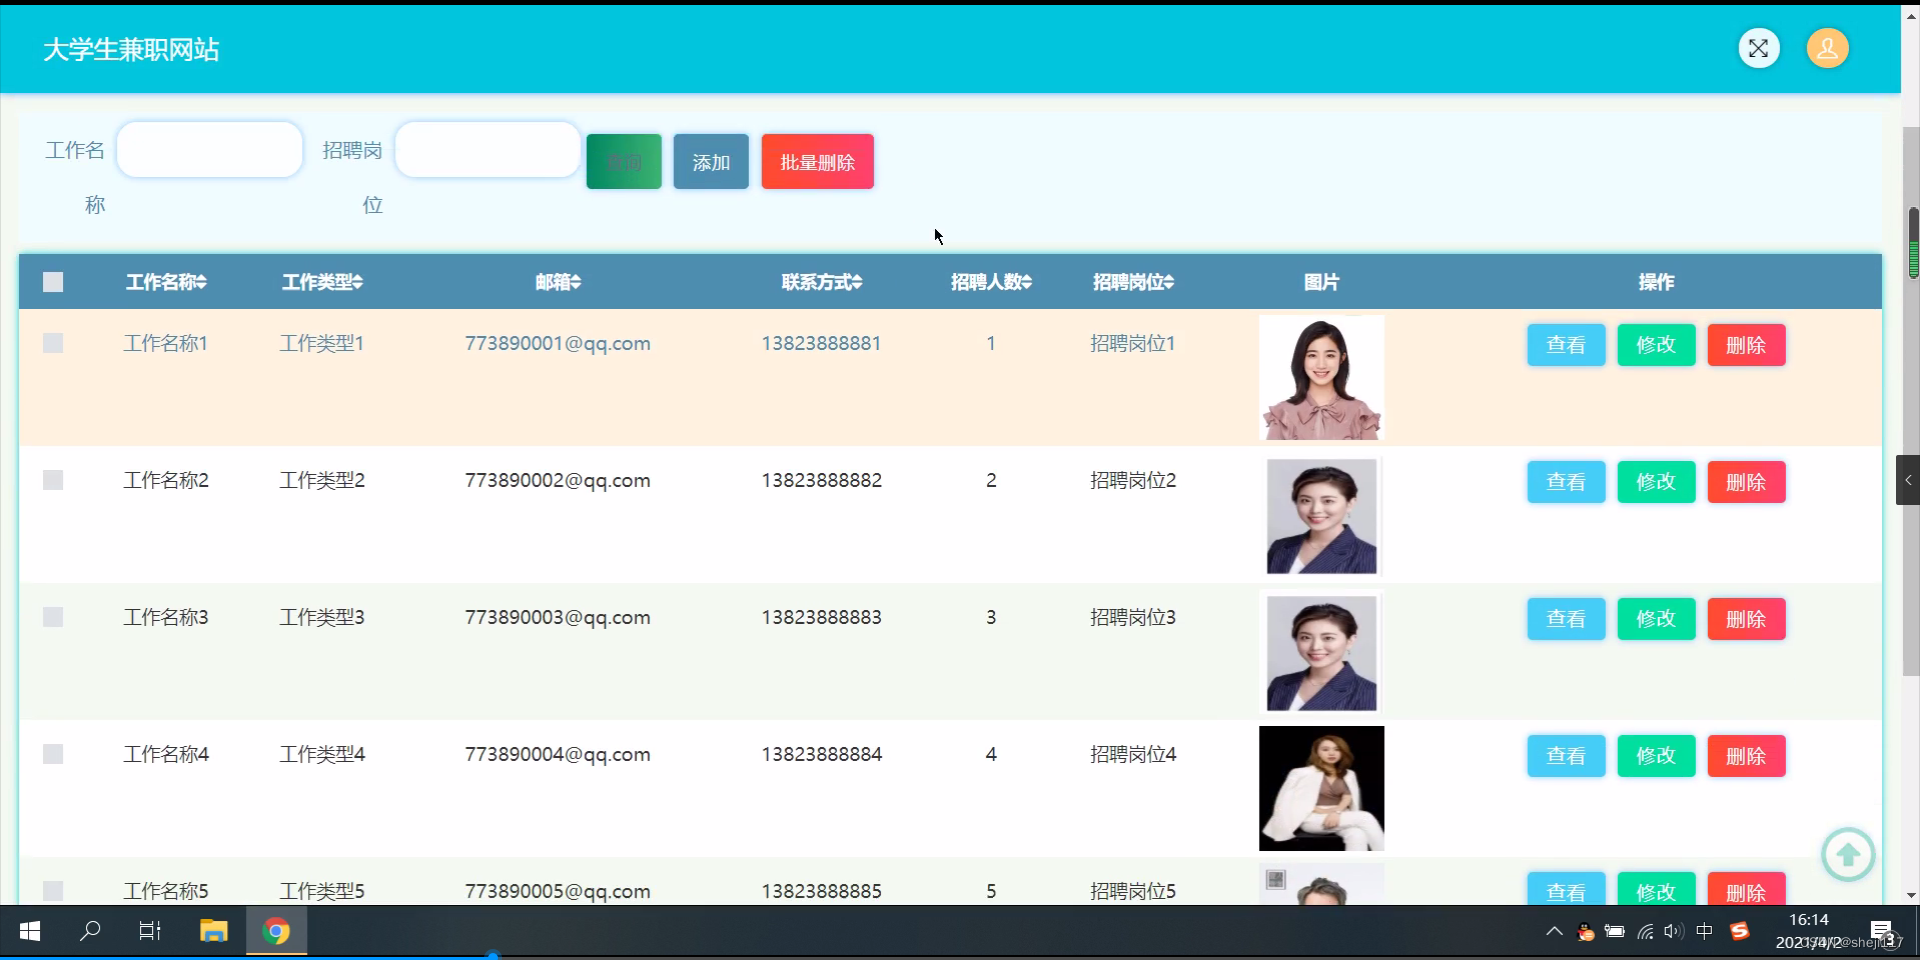Click 删除 for 工作名称4
Screen dimensions: 1920x960
click(x=1746, y=756)
